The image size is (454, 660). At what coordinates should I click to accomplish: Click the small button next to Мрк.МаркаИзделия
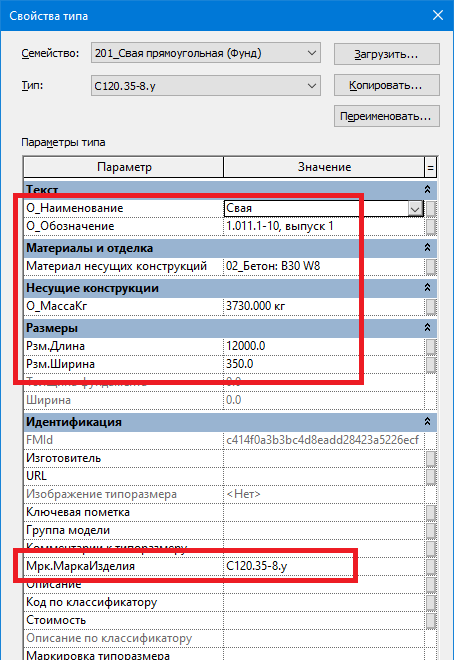coord(431,566)
